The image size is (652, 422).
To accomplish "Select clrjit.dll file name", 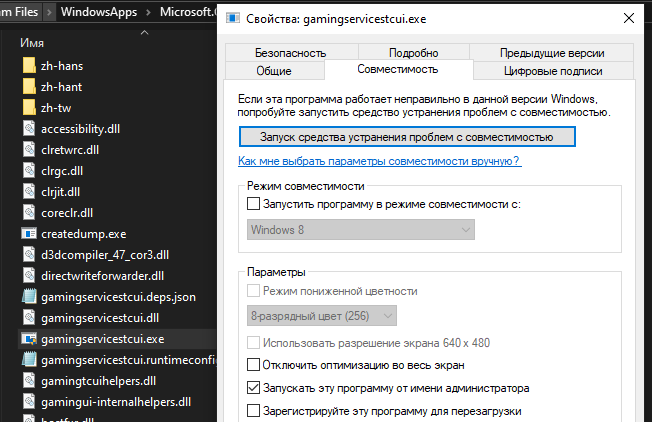I will click(x=61, y=192).
